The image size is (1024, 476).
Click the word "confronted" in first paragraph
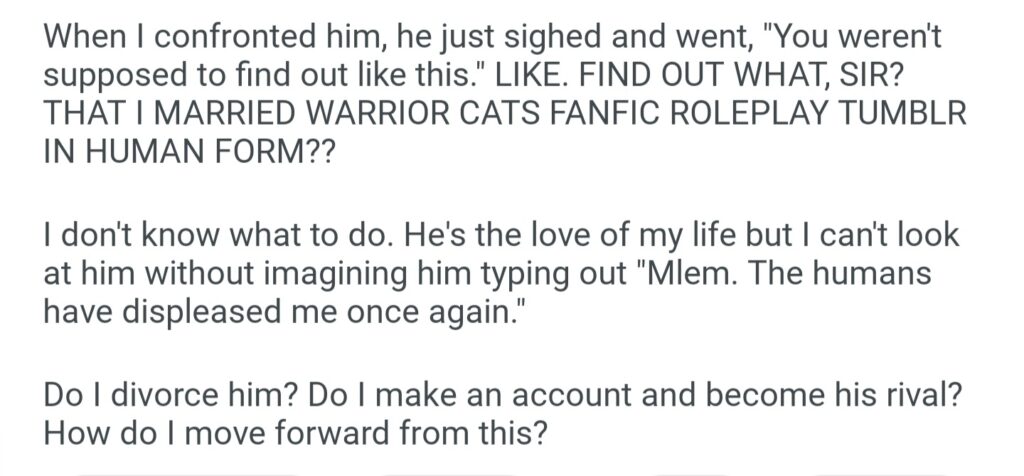click(208, 38)
